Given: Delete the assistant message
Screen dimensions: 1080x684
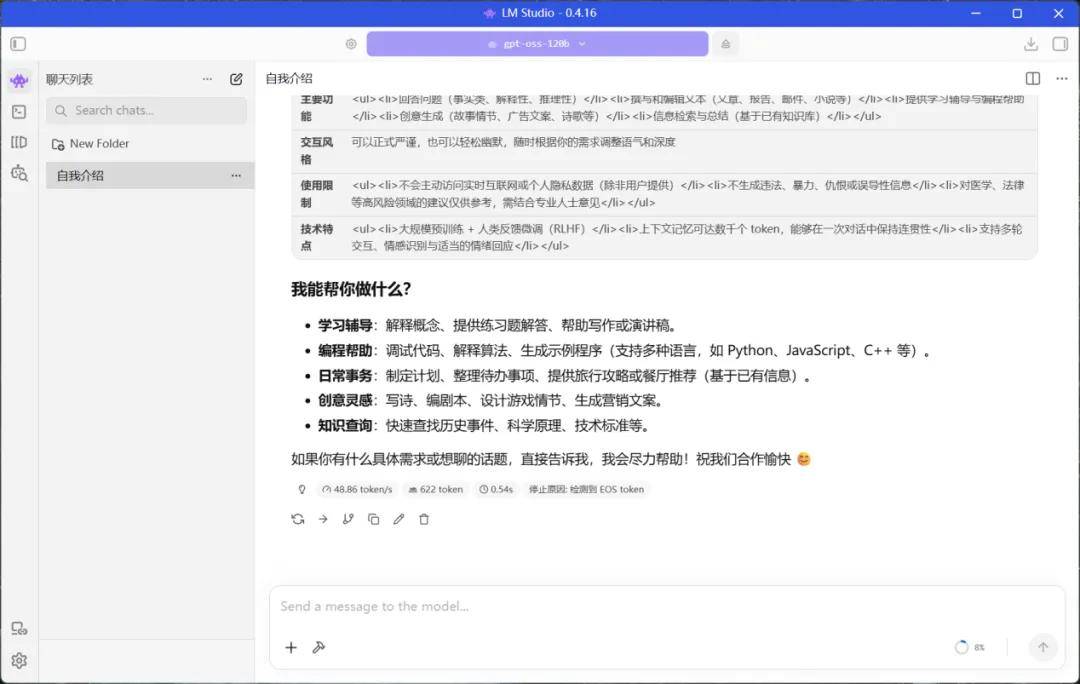Looking at the screenshot, I should [424, 519].
